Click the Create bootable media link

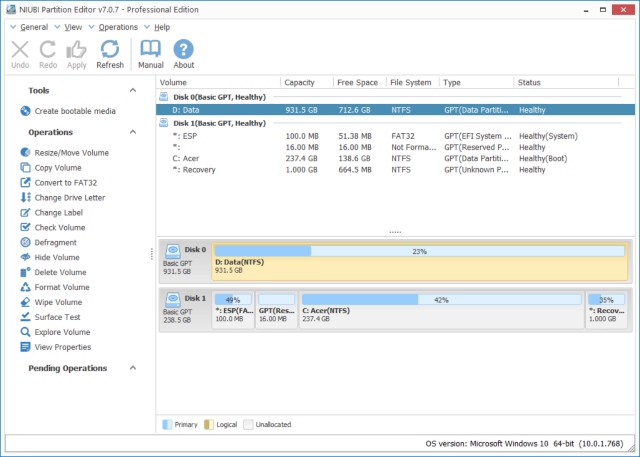point(75,111)
